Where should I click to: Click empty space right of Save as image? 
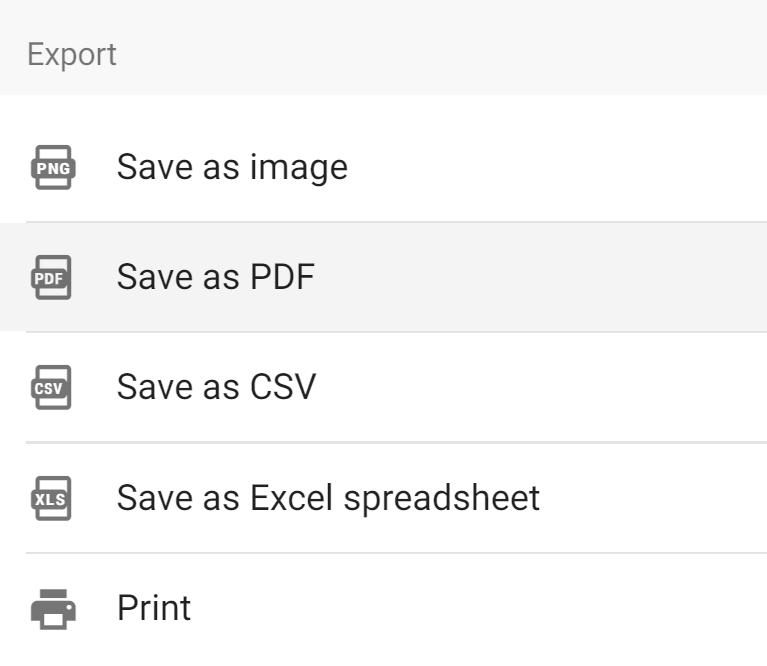pyautogui.click(x=558, y=167)
